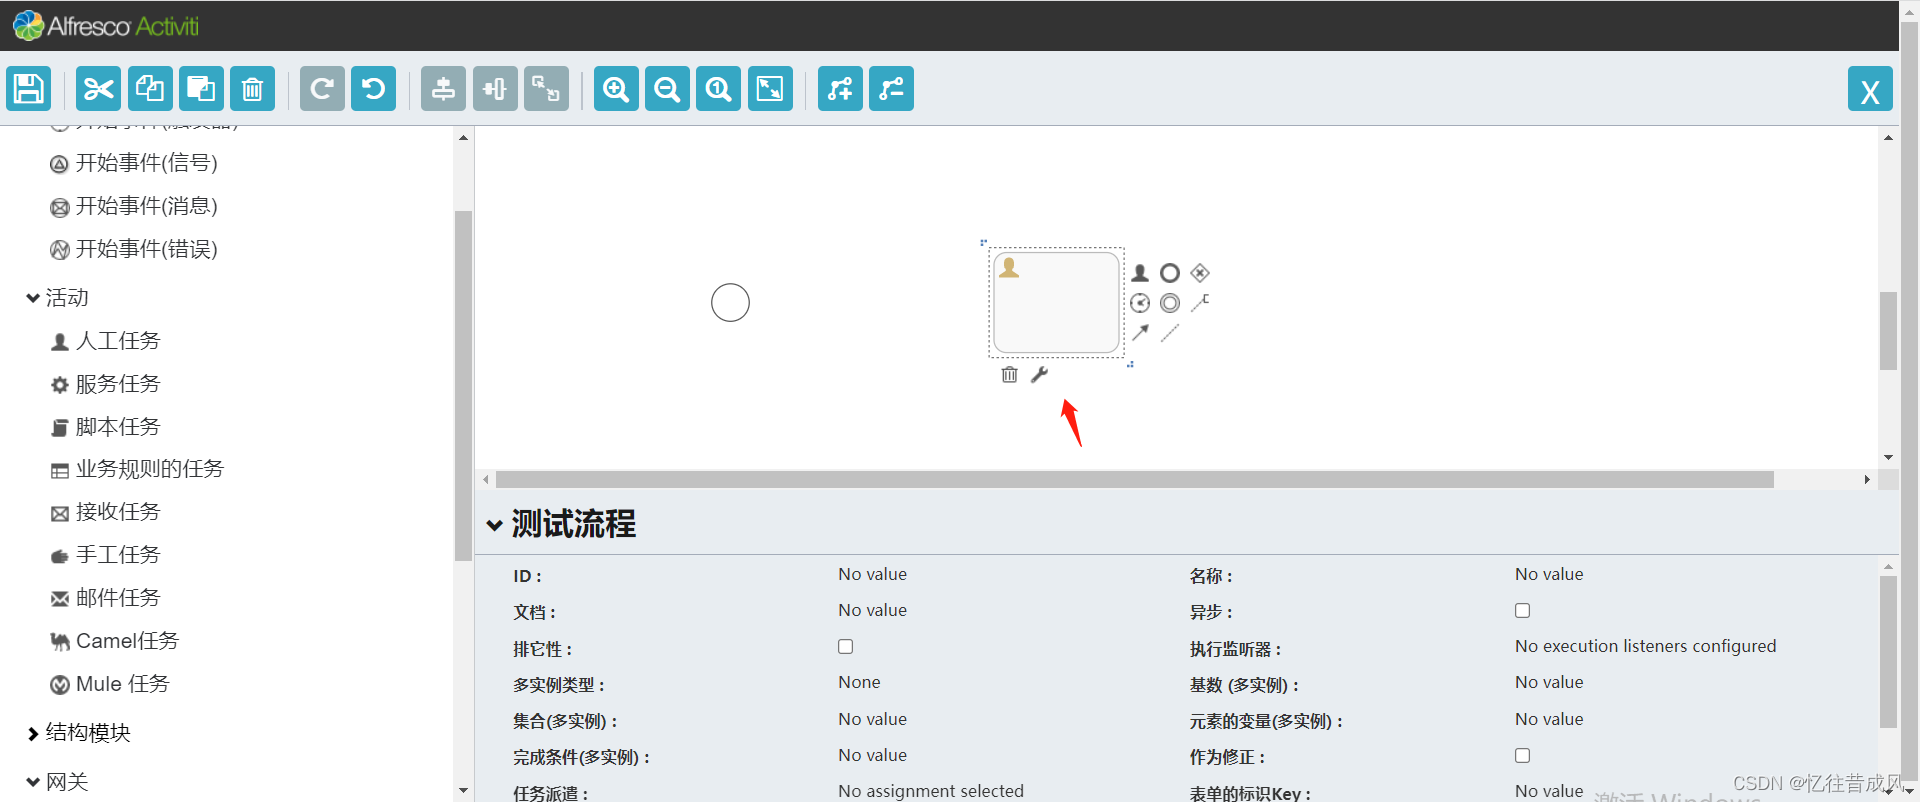Edit the 文档 property value
The height and width of the screenshot is (802, 1920).
(x=873, y=610)
